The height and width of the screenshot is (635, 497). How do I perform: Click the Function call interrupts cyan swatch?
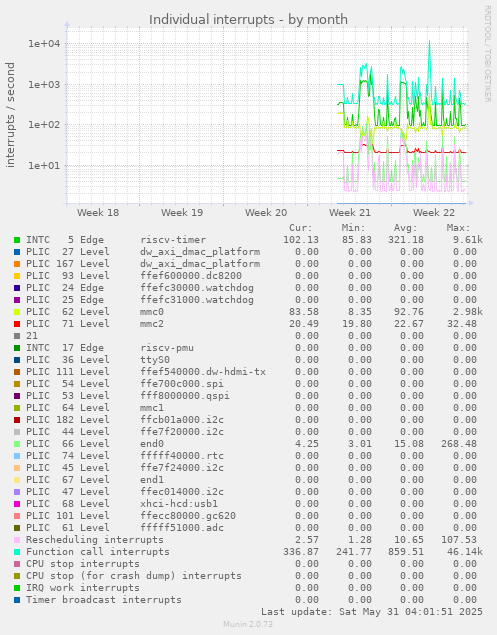[x=17, y=552]
